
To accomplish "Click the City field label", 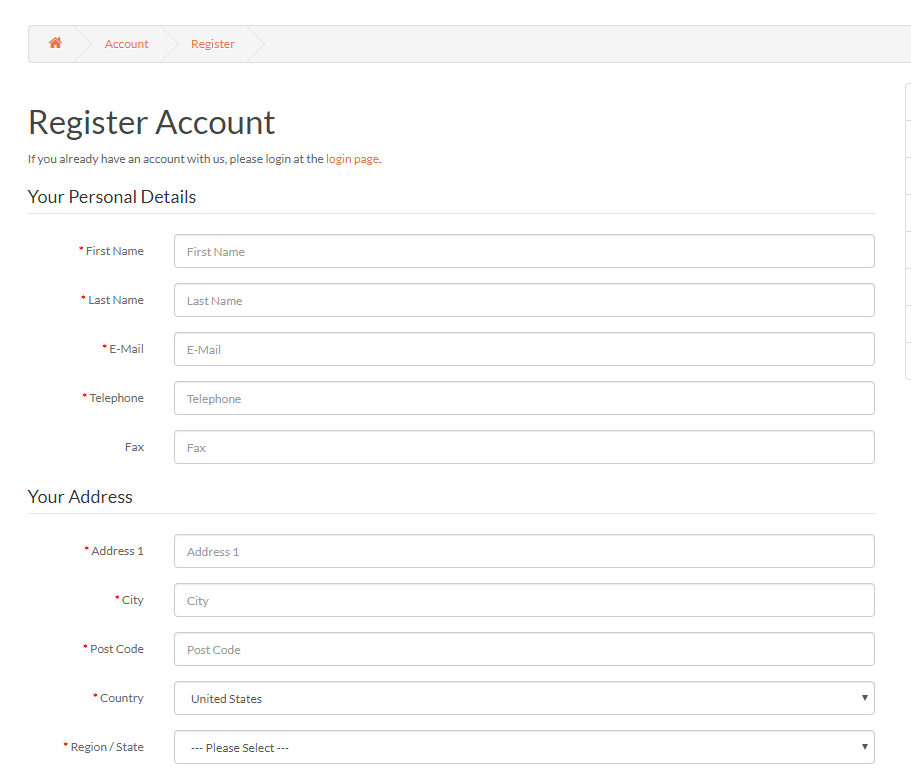I will click(132, 600).
